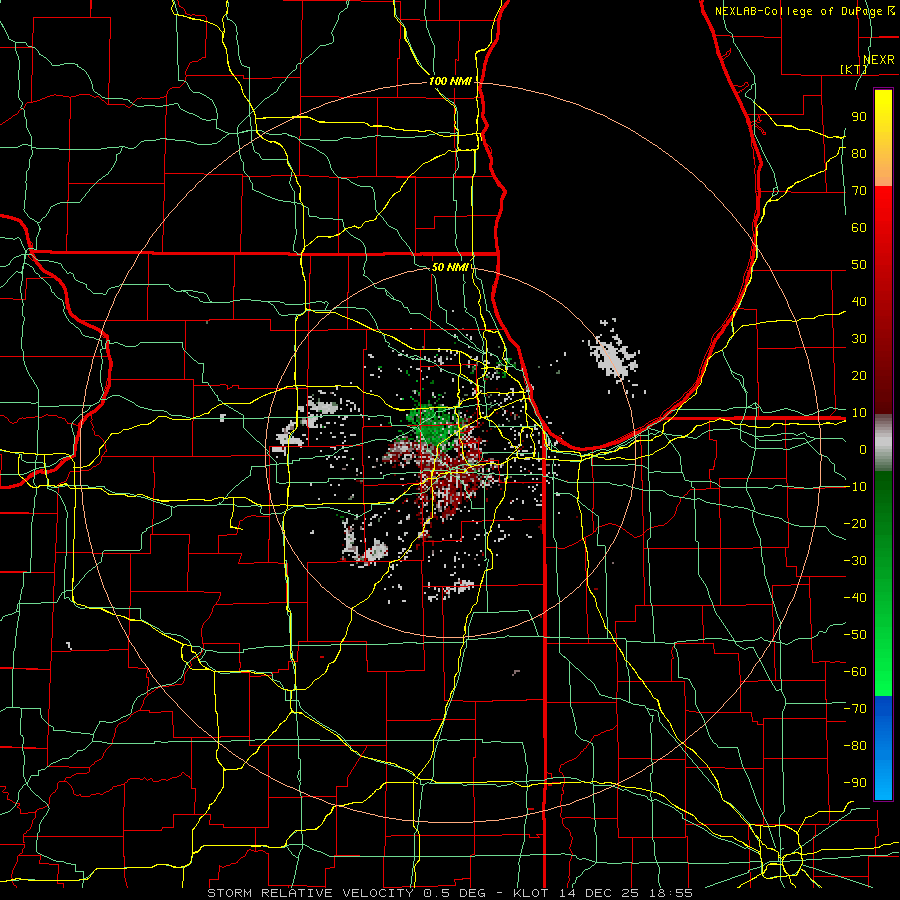Click the 50 value on velocity scale
The image size is (900, 900).
(859, 265)
